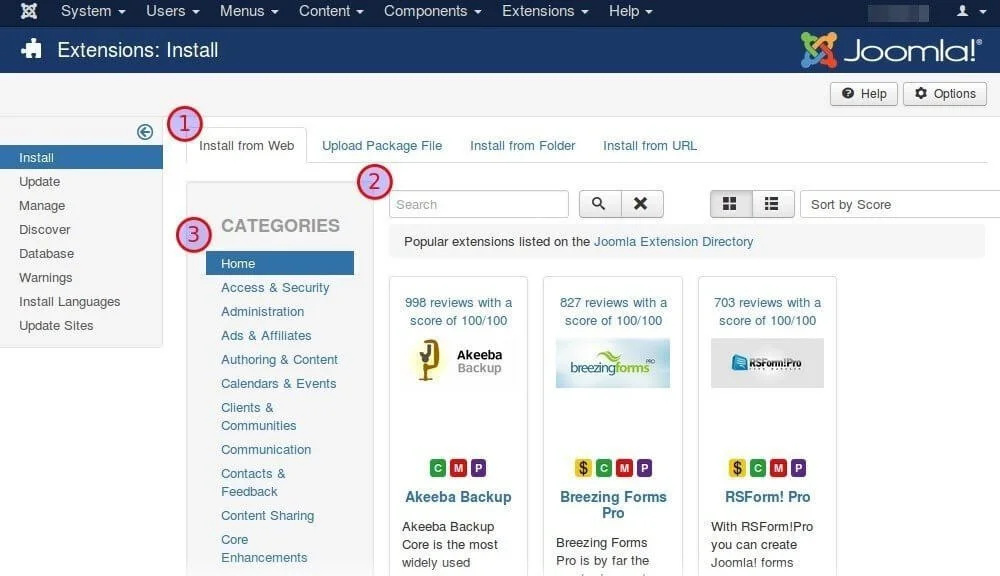Open the Sort by Score dropdown
The height and width of the screenshot is (576, 1000).
click(900, 204)
